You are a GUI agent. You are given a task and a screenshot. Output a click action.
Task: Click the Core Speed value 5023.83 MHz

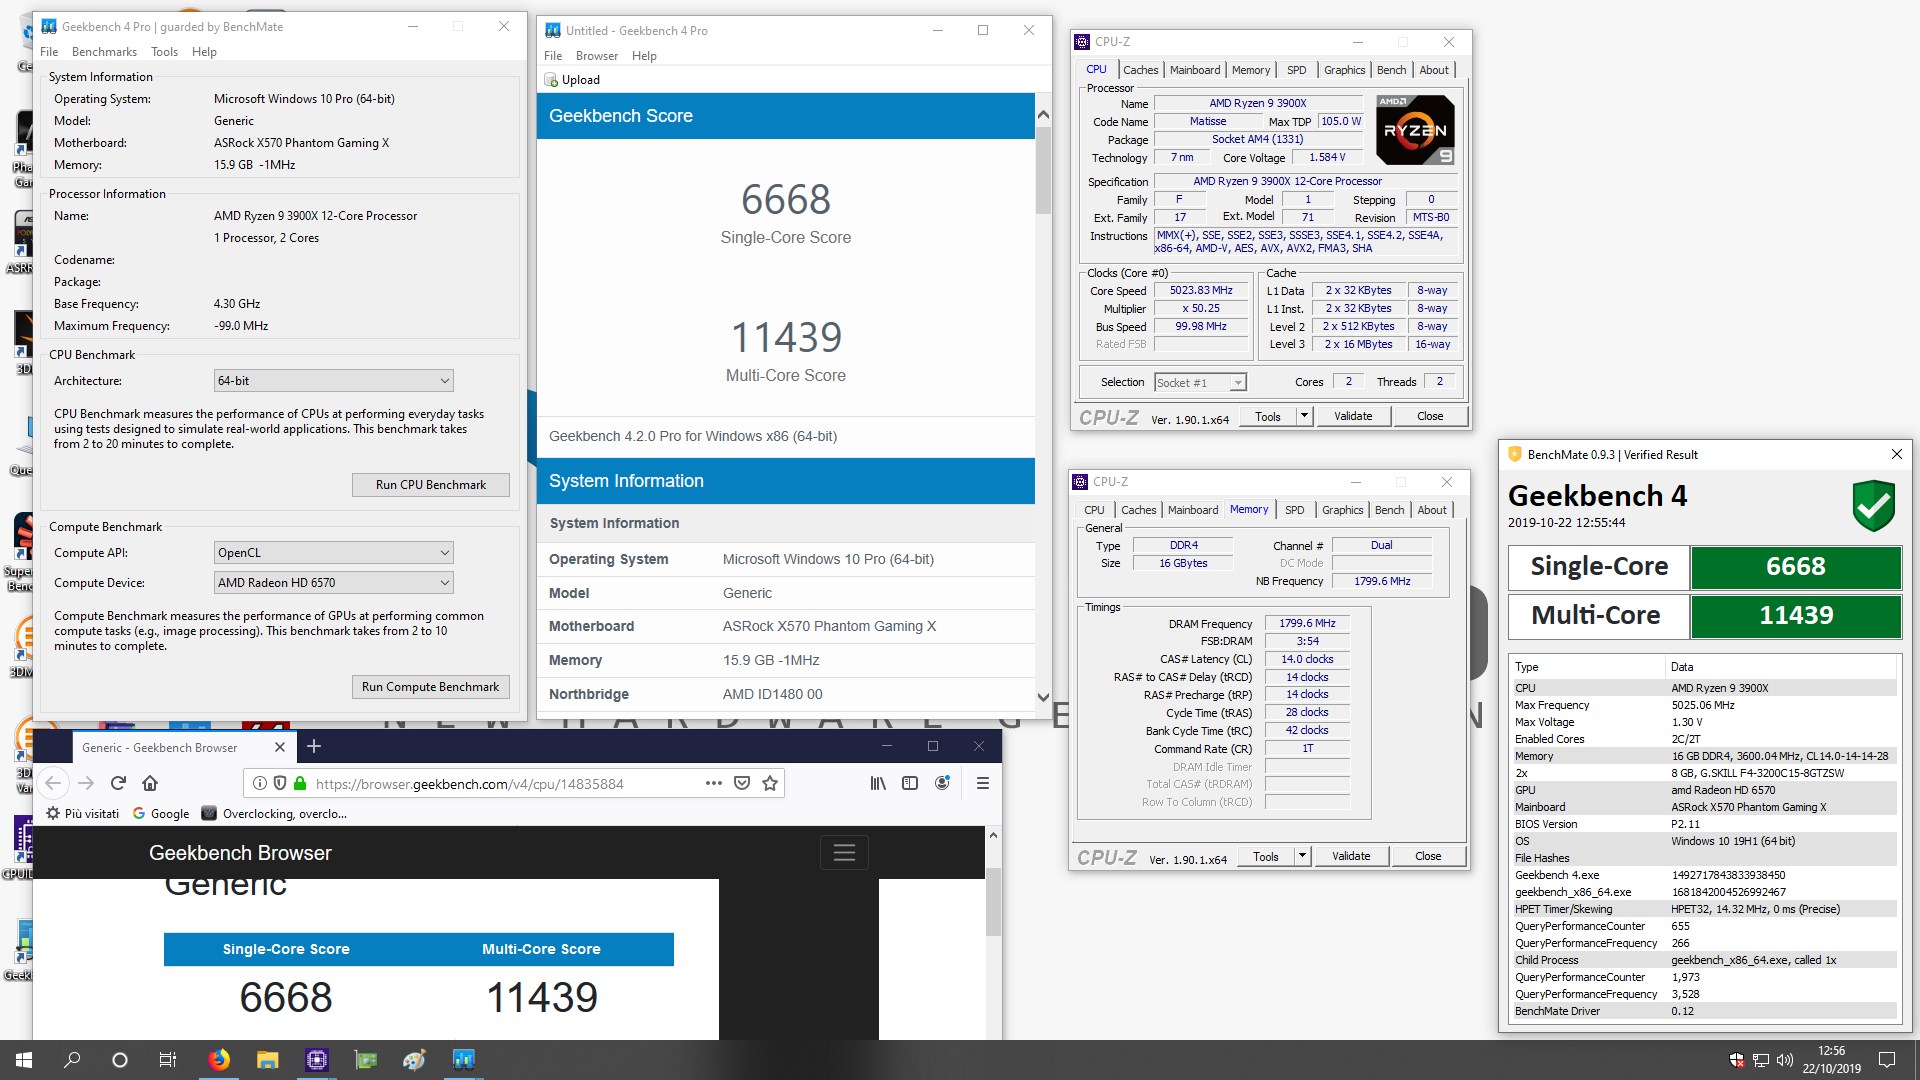[x=1201, y=291]
